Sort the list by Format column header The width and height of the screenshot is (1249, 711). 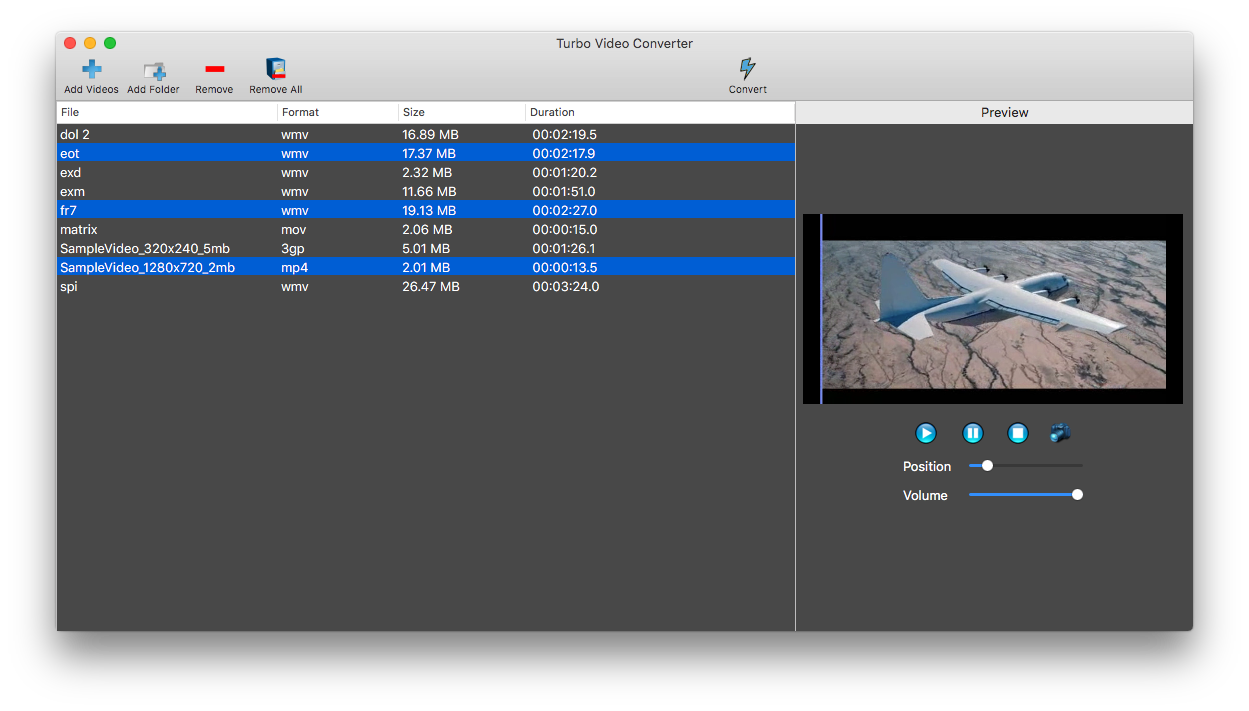coord(338,112)
